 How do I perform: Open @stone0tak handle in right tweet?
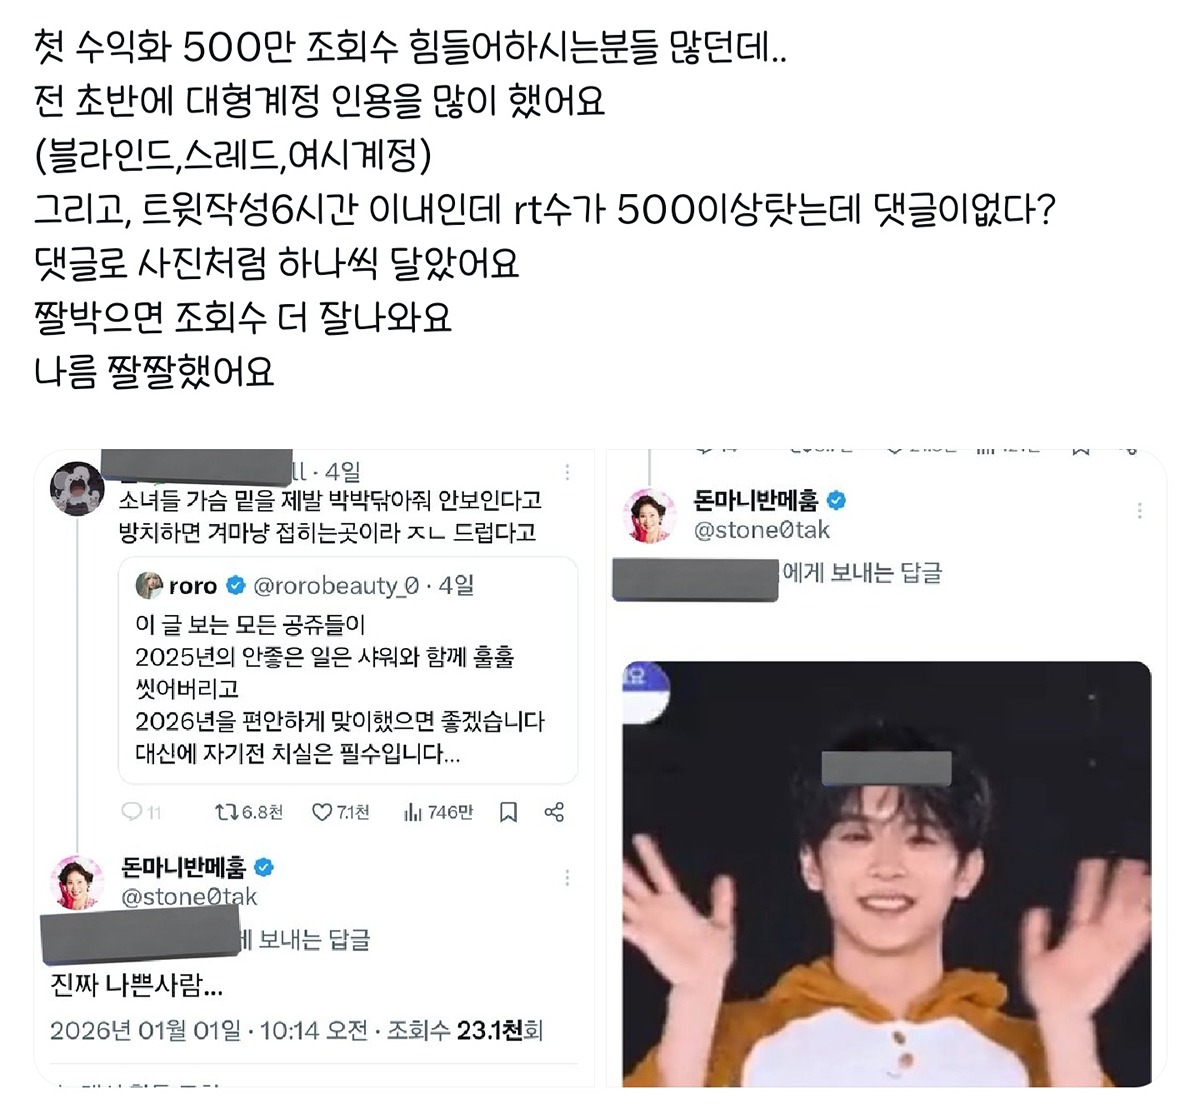762,530
